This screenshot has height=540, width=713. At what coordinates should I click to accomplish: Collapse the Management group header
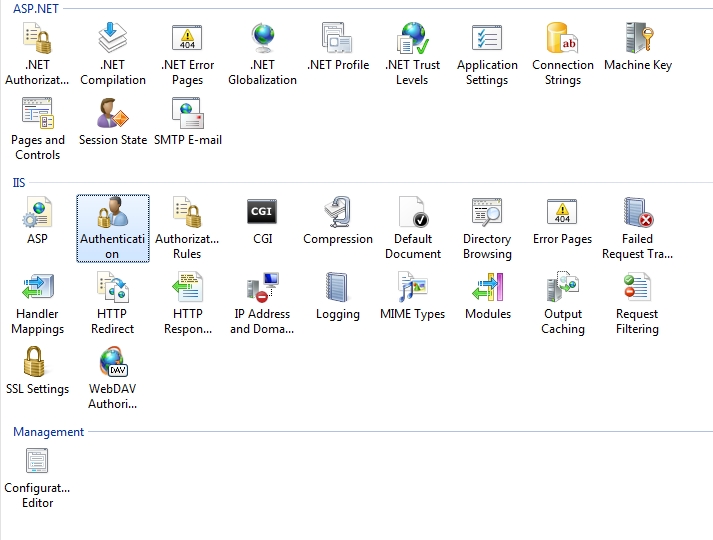click(x=48, y=432)
